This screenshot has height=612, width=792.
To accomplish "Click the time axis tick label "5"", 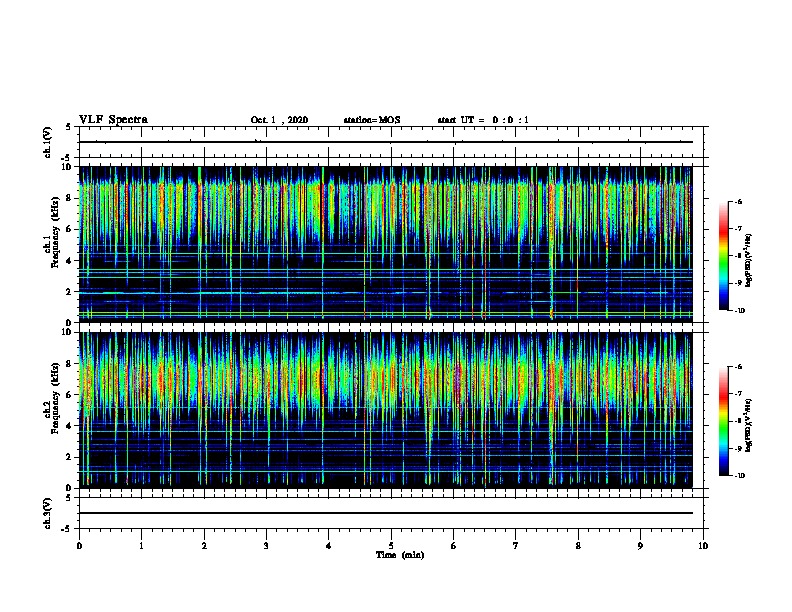I will click(x=391, y=545).
